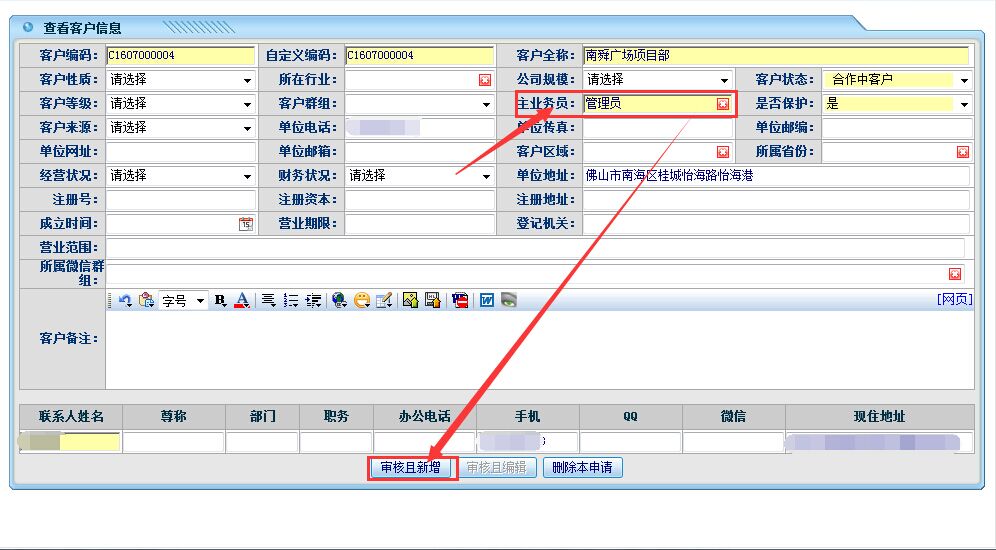This screenshot has width=996, height=550.
Task: Click the [网页] link in editor
Action: click(x=954, y=299)
